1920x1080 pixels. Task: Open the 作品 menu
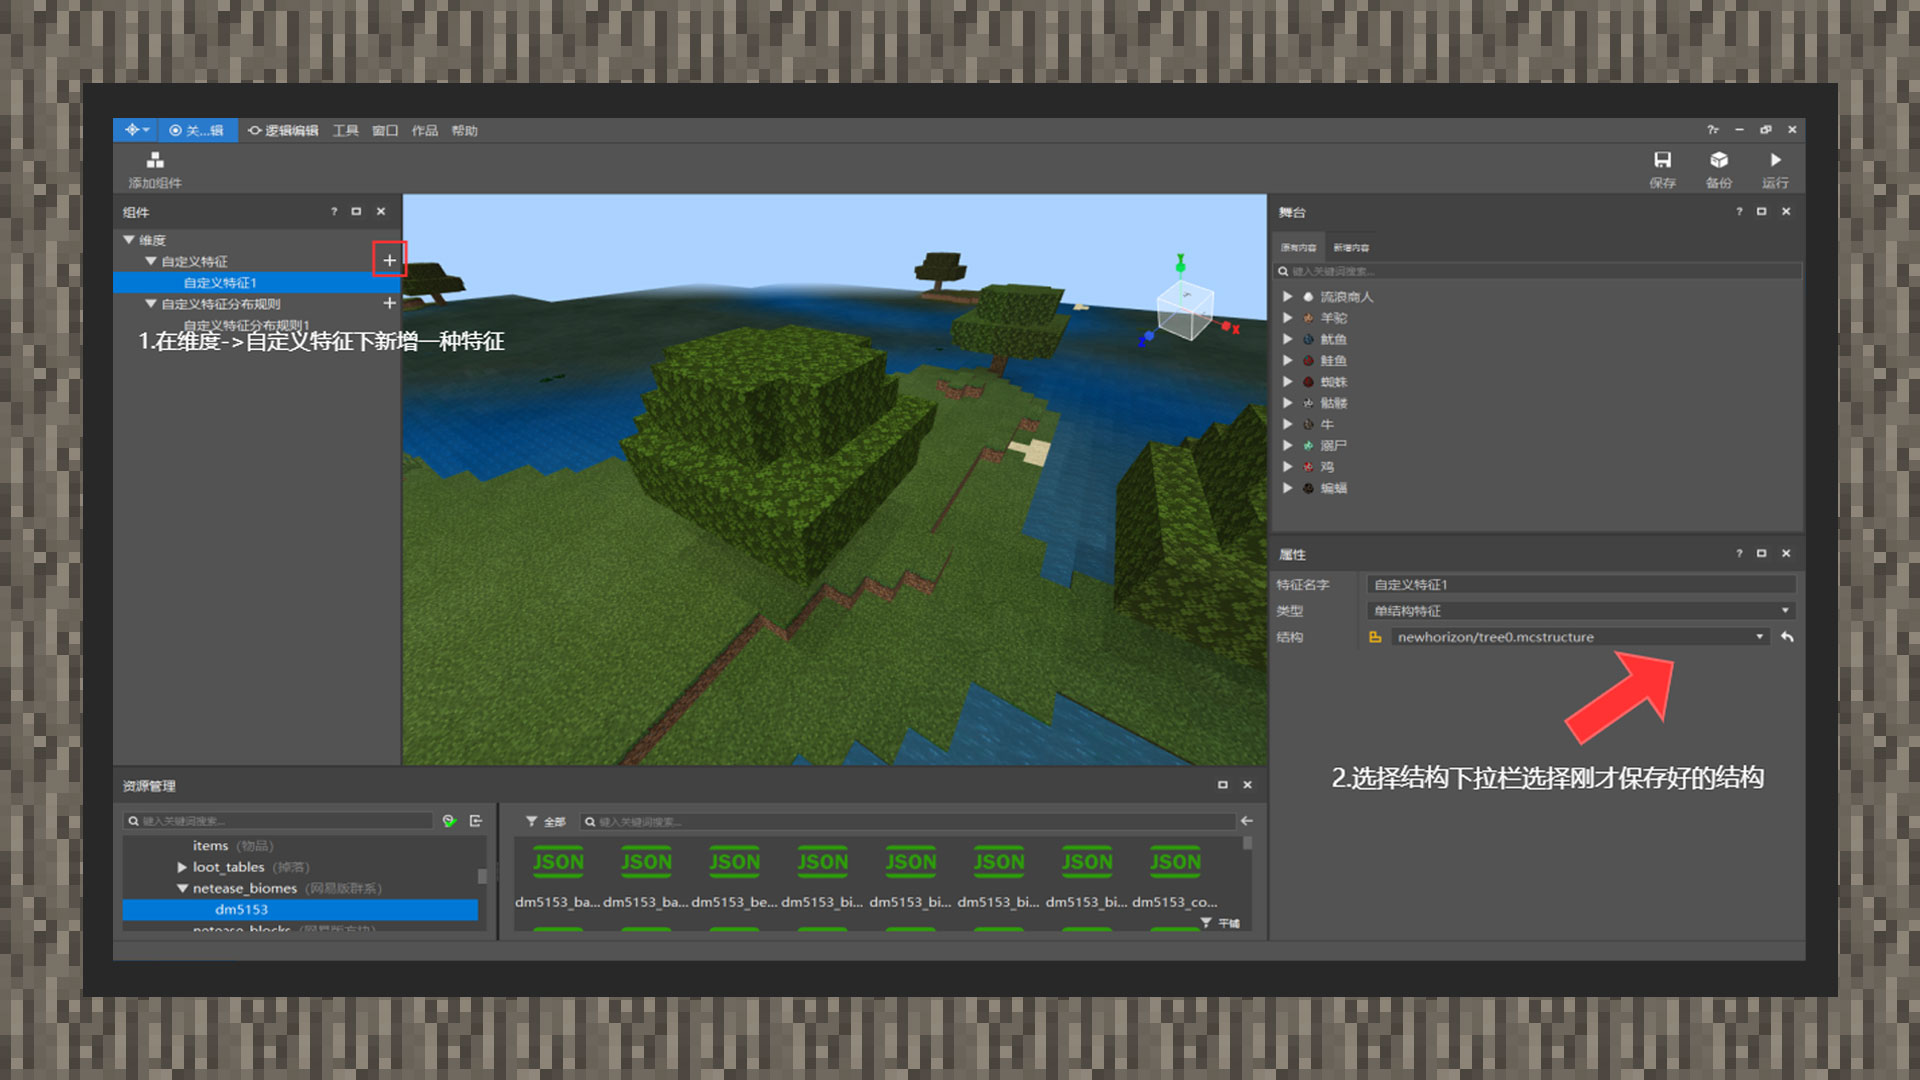point(425,131)
